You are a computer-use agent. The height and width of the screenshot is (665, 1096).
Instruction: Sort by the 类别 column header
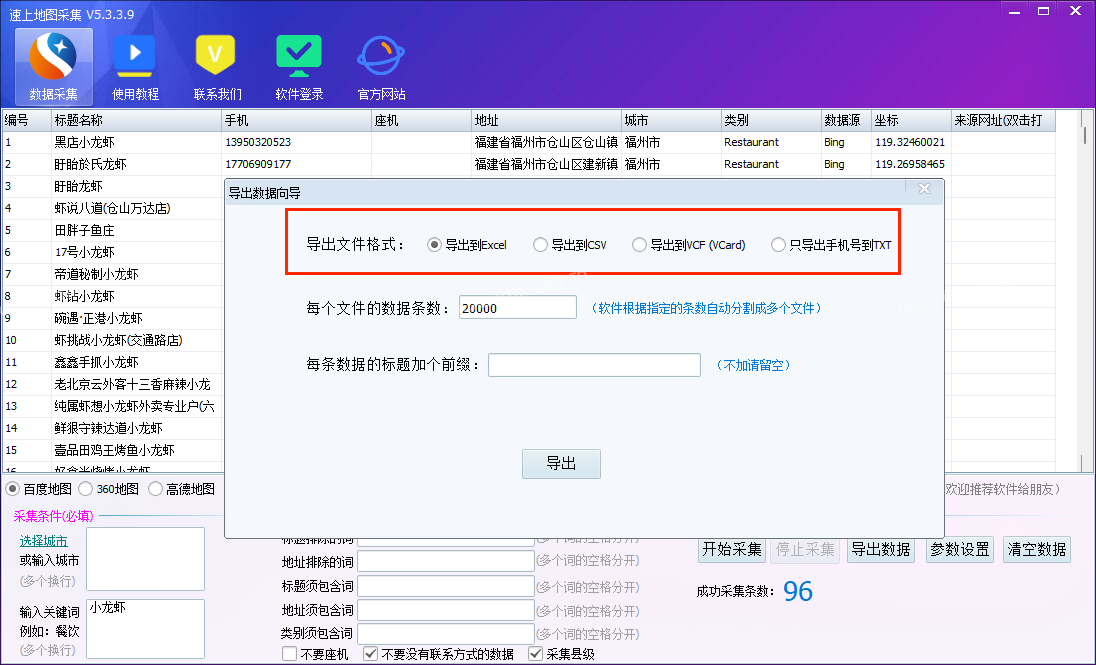pyautogui.click(x=771, y=120)
